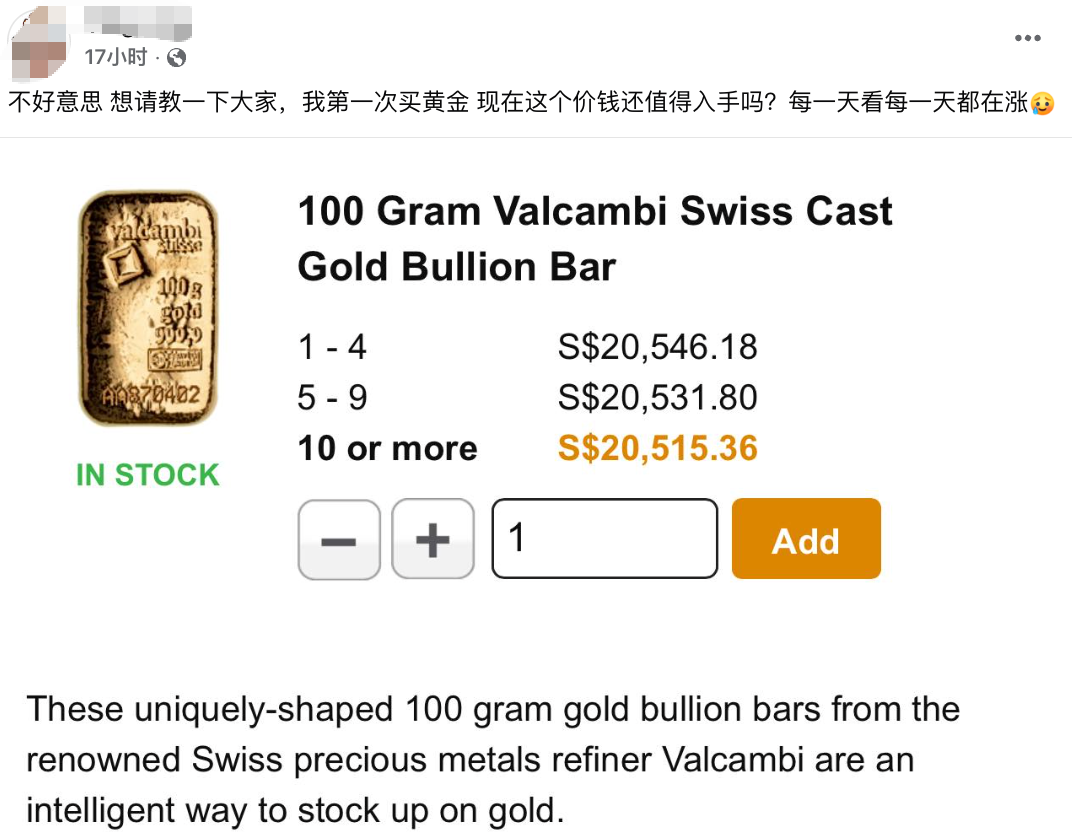Image resolution: width=1072 pixels, height=840 pixels.
Task: Decrease quantity with the minus button
Action: 339,540
